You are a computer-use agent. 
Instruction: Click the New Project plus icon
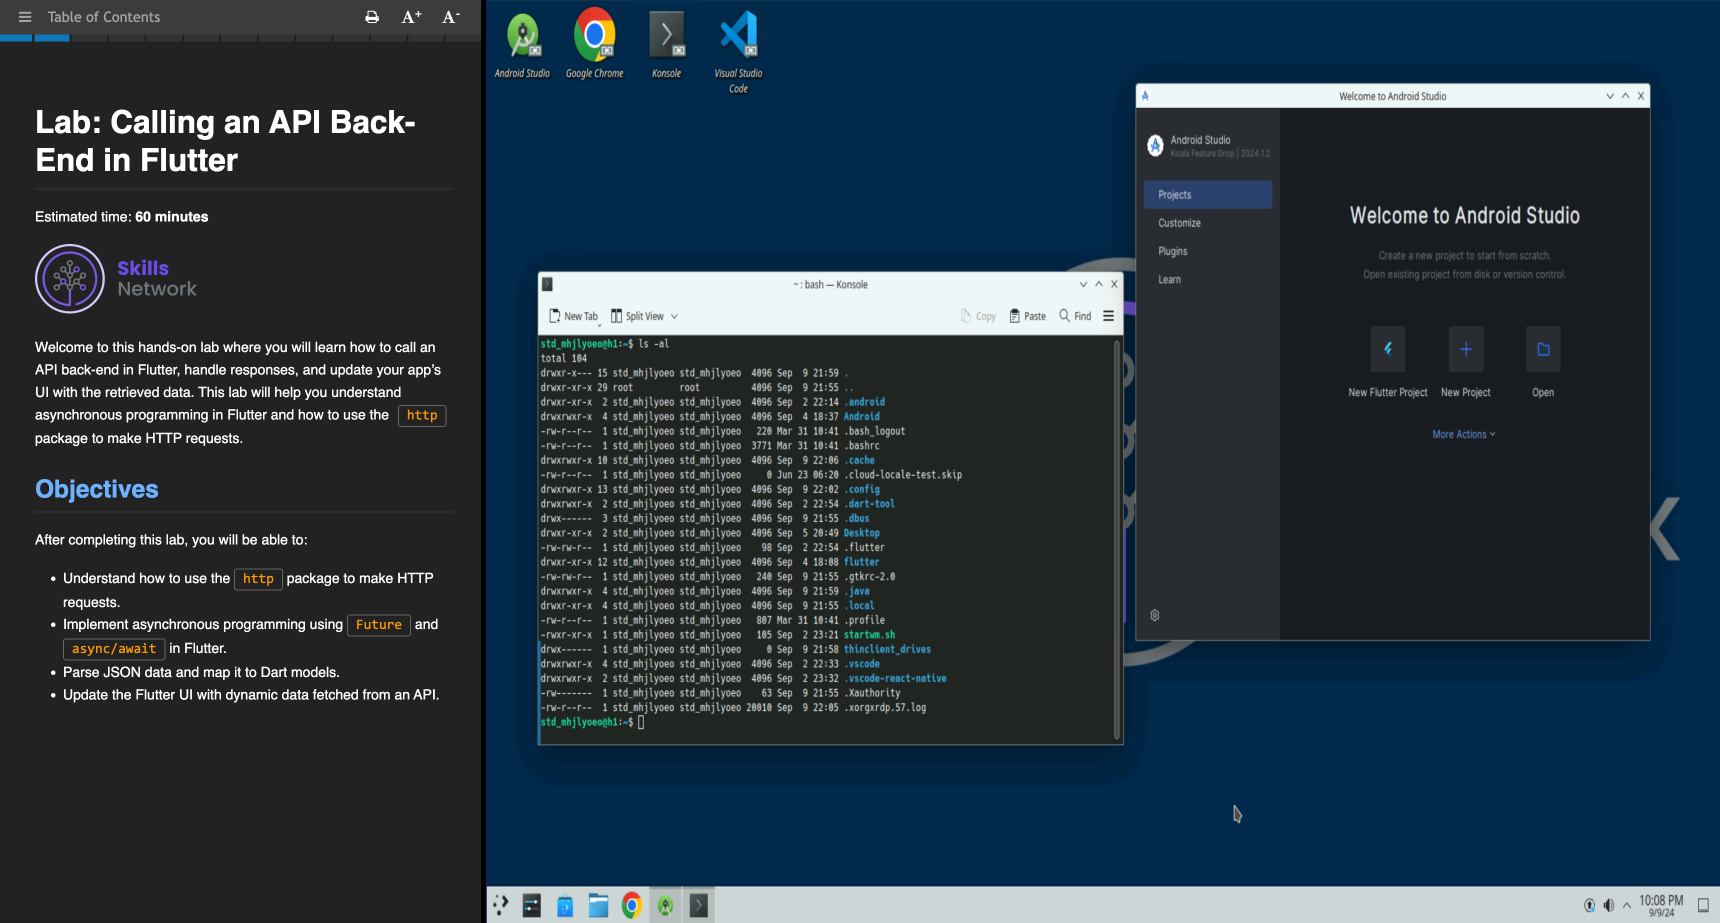tap(1466, 349)
